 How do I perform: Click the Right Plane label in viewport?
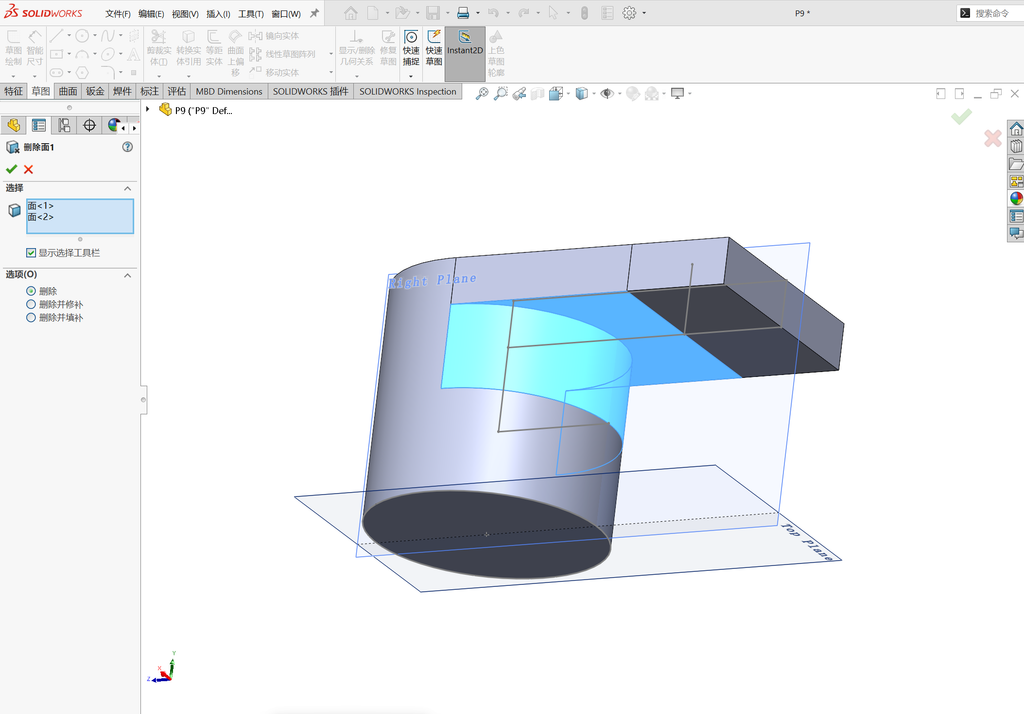432,281
